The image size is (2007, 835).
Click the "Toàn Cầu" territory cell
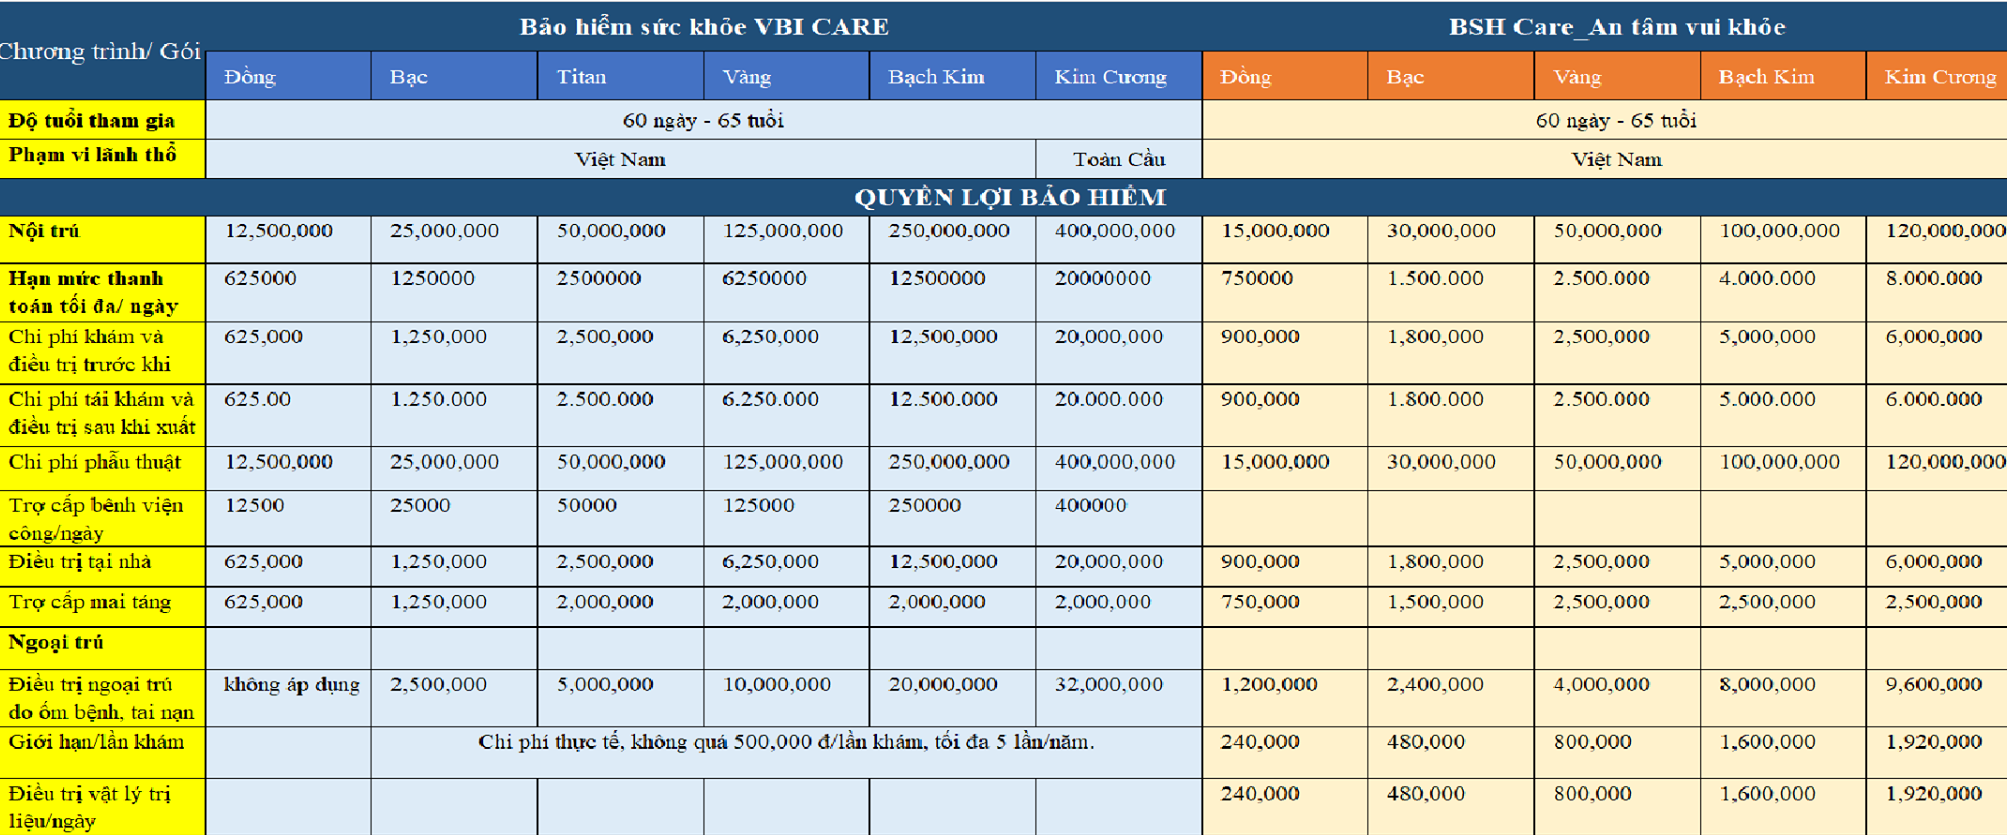[1118, 159]
